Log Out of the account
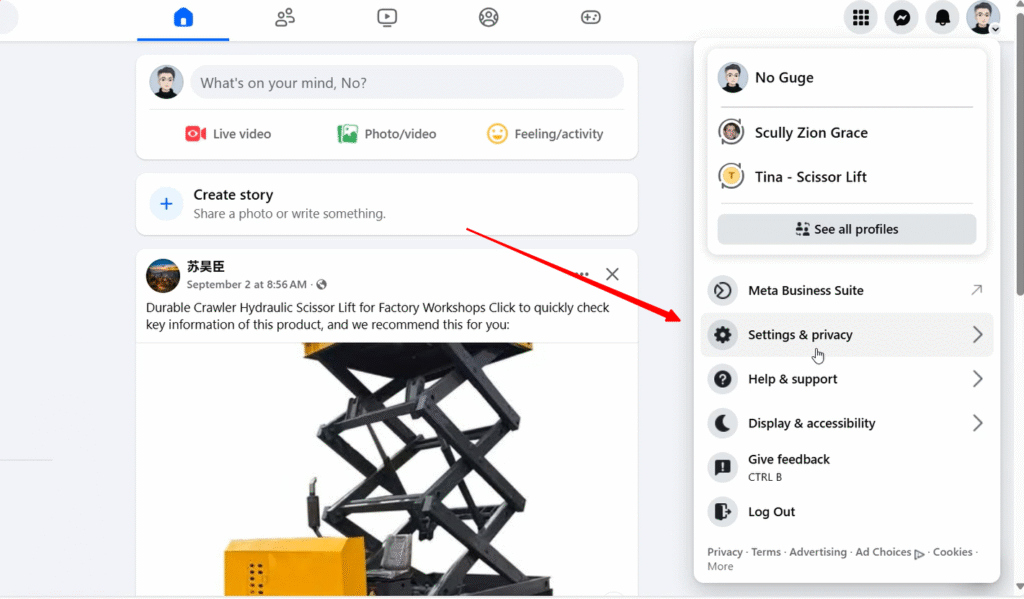 tap(771, 512)
